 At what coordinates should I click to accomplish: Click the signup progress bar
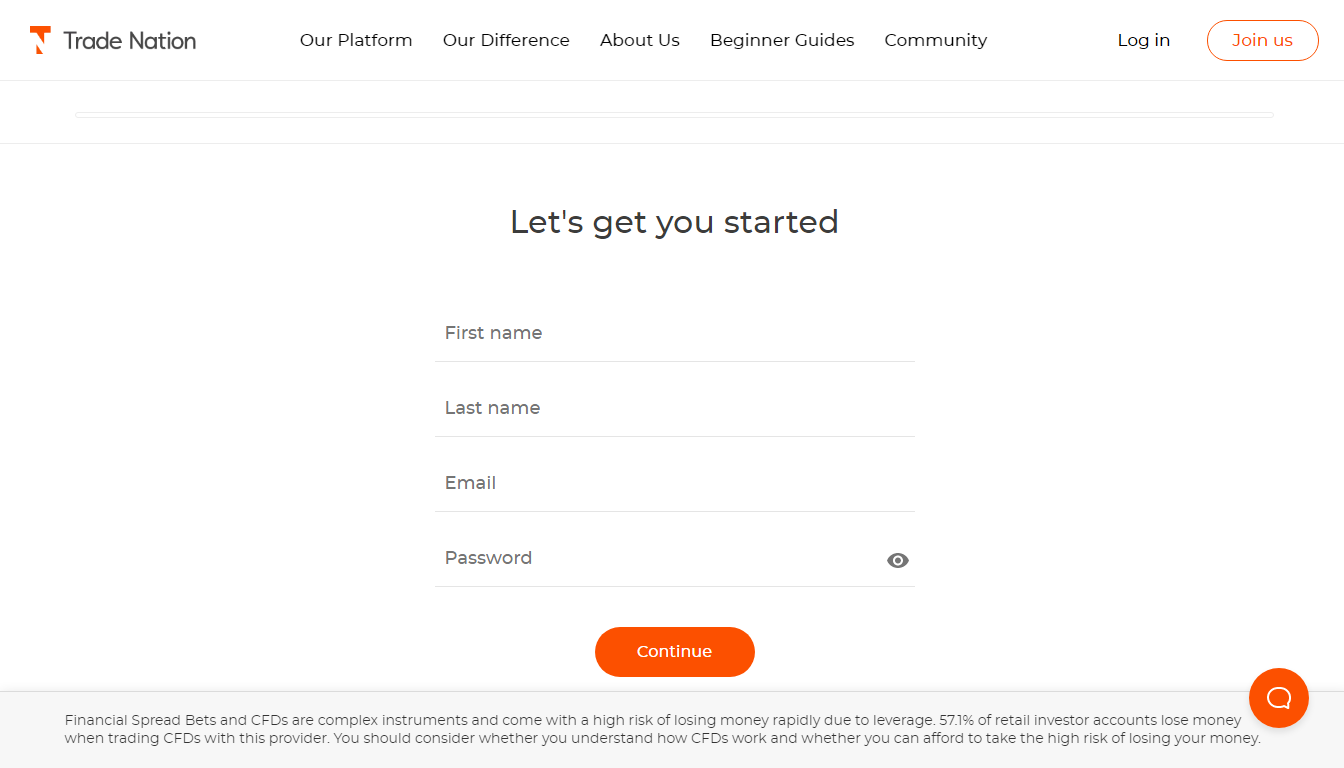pos(674,115)
